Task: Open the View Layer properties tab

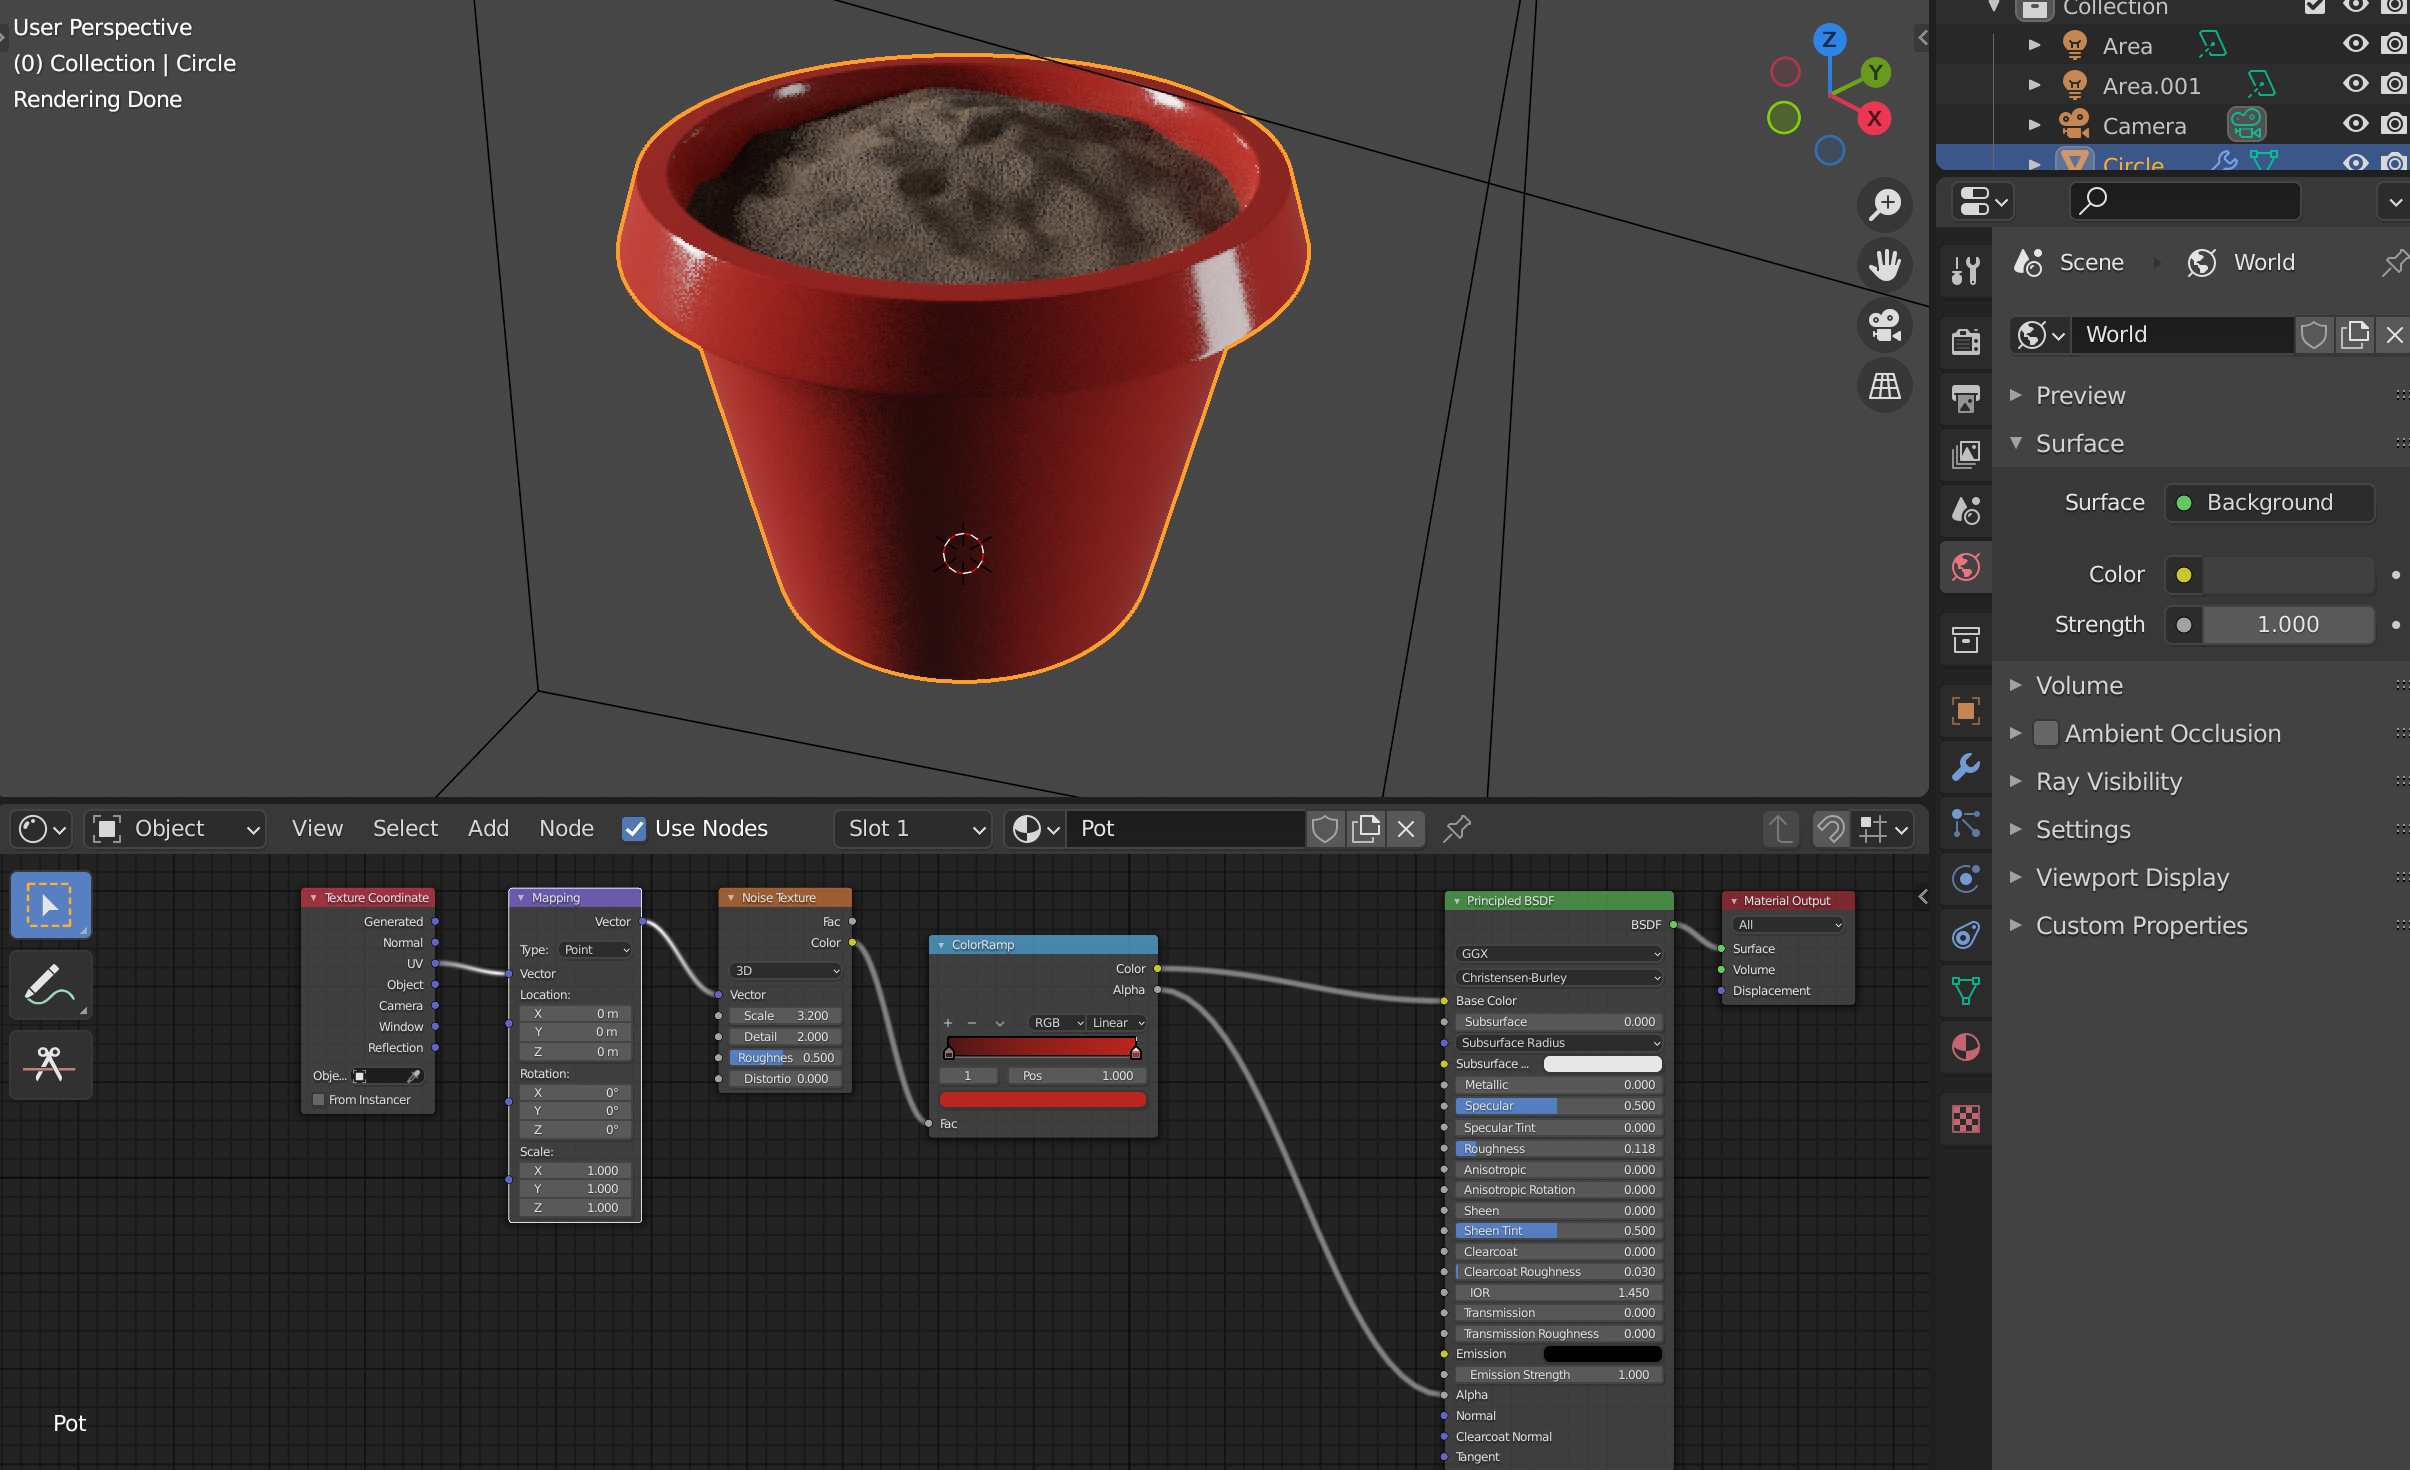Action: [1966, 455]
